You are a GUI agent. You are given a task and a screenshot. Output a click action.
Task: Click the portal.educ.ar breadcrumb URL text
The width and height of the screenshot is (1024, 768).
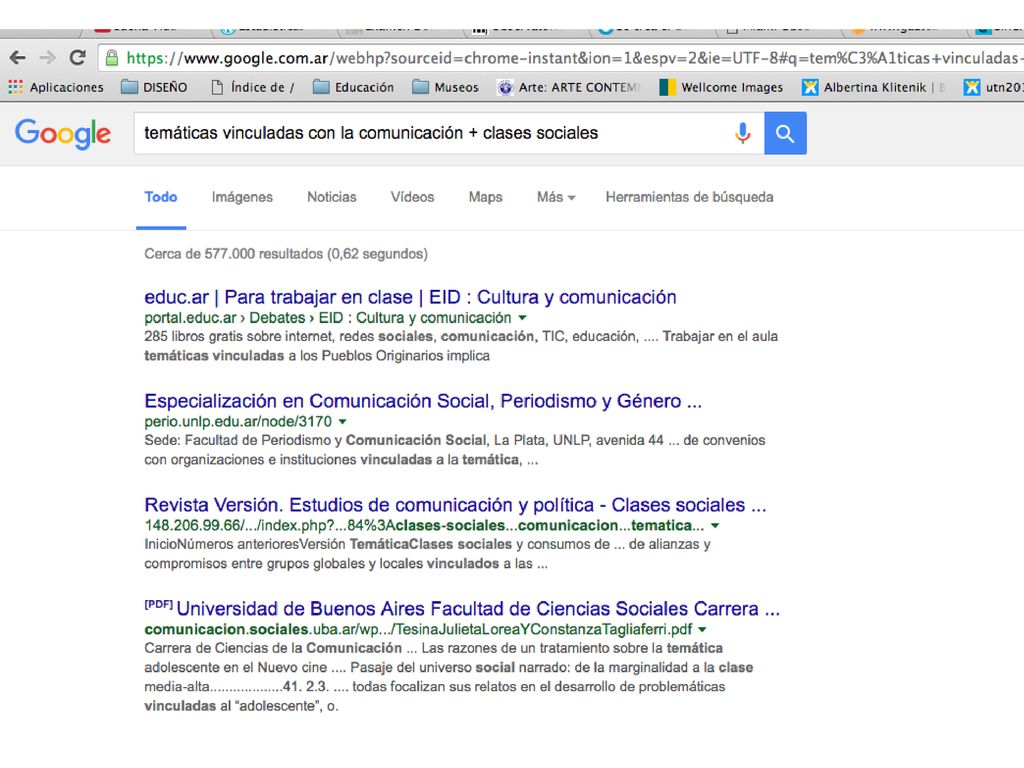[328, 318]
